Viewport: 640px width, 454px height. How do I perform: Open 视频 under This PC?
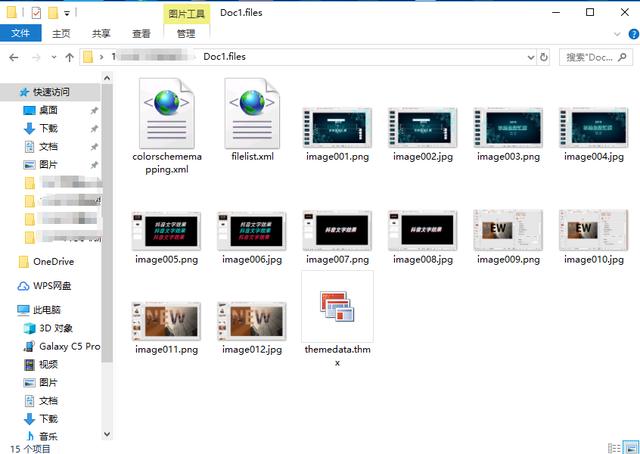click(48, 365)
